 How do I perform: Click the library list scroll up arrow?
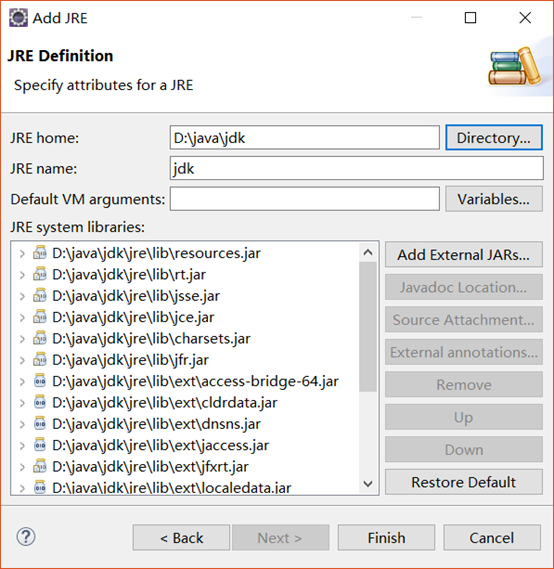click(368, 252)
